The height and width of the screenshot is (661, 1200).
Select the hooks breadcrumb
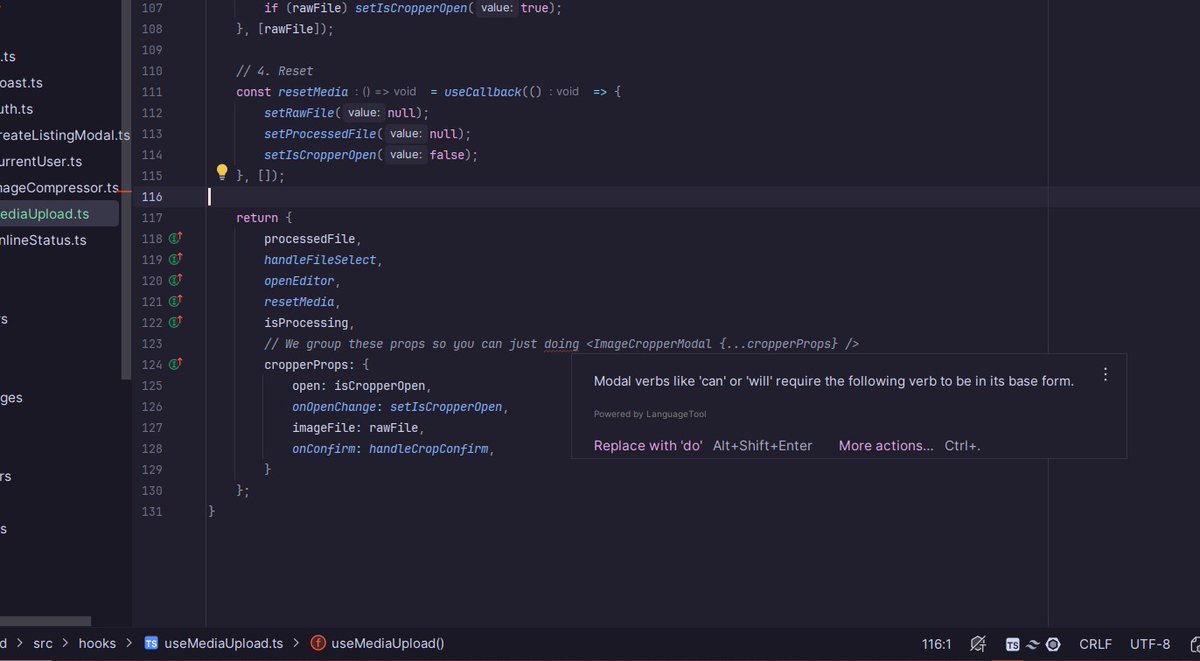(x=97, y=643)
